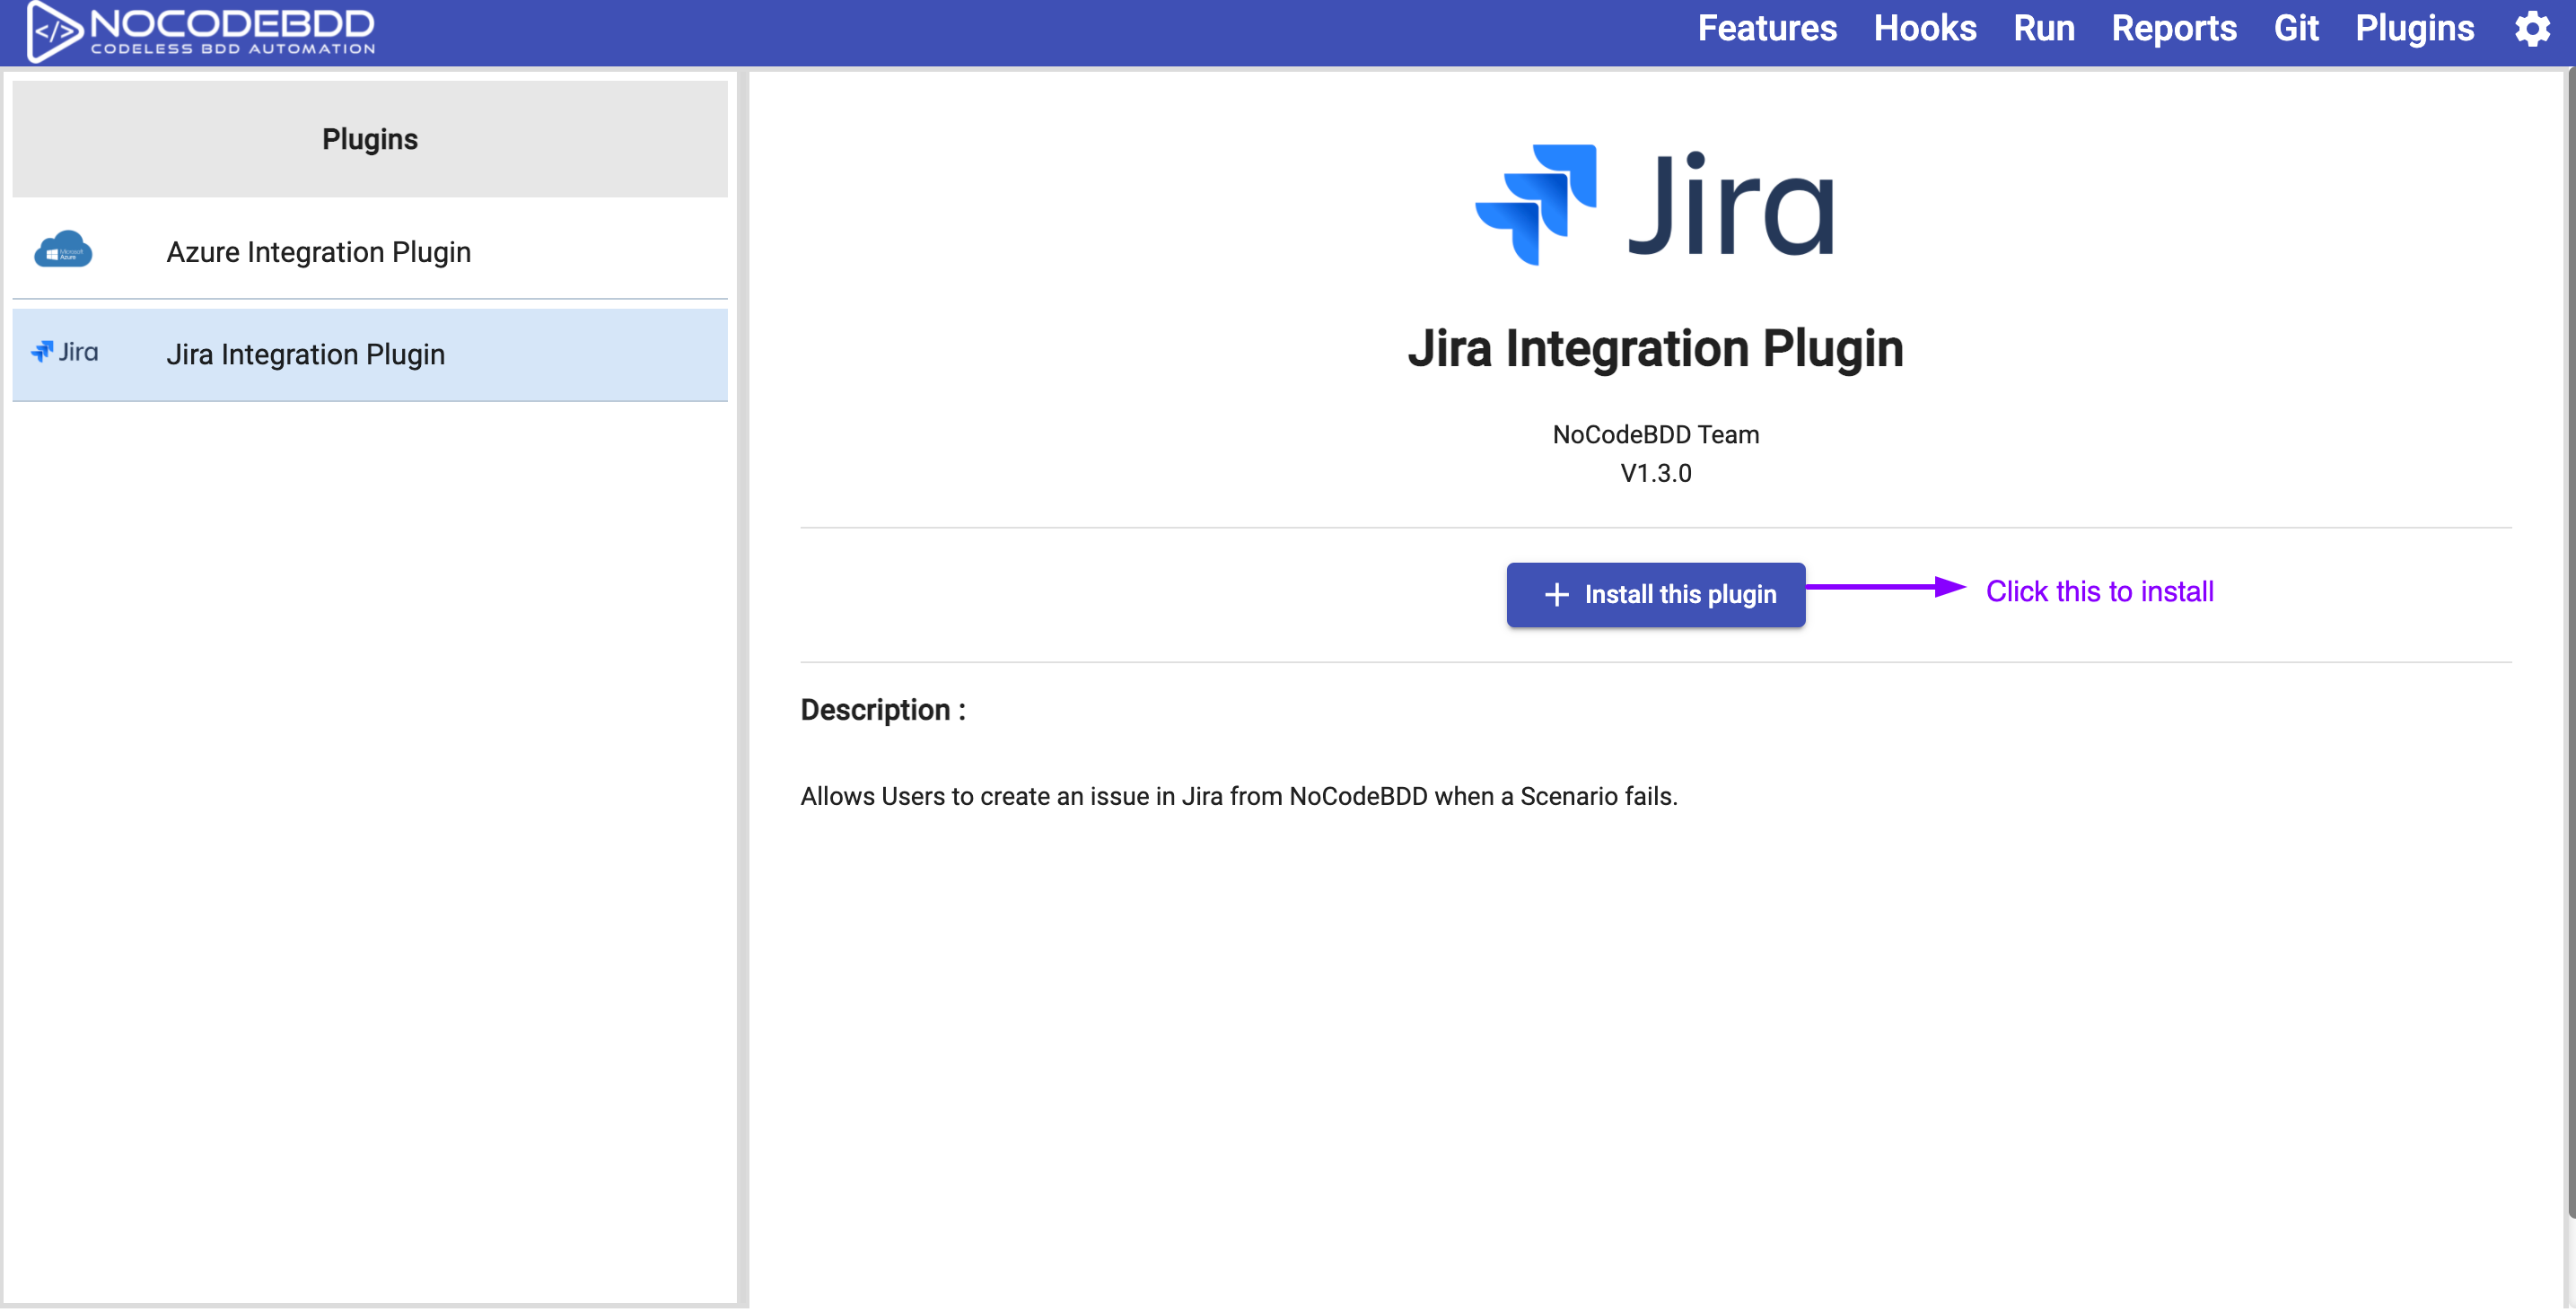Select the Jira icon in the plugin list
Image resolution: width=2576 pixels, height=1312 pixels.
click(66, 353)
